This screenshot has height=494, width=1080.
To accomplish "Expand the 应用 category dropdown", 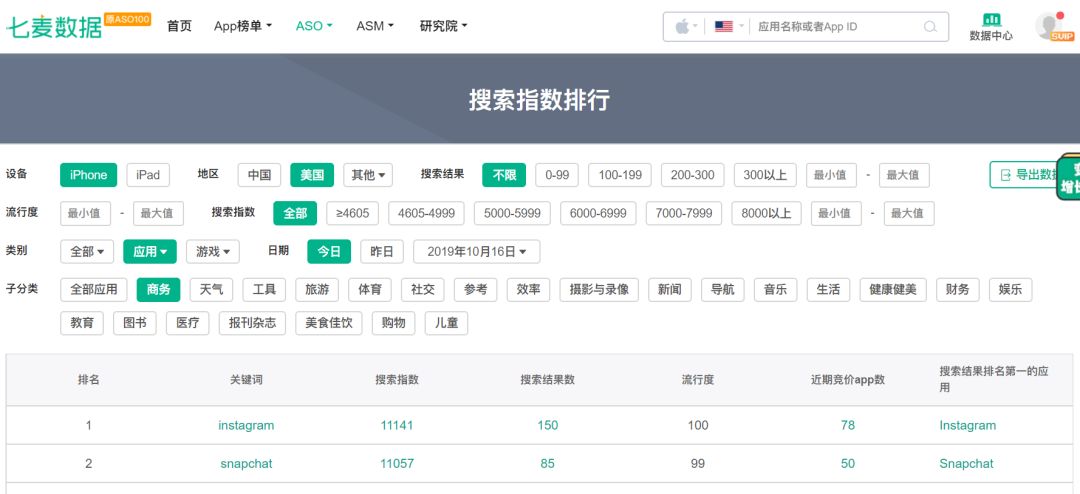I will tap(149, 251).
